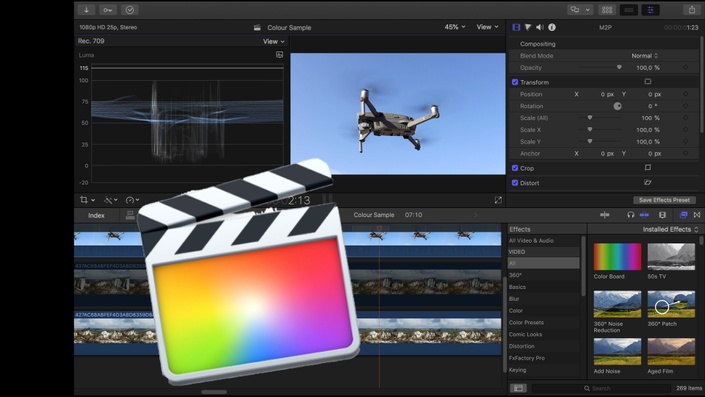Click the effects Search field

[601, 388]
